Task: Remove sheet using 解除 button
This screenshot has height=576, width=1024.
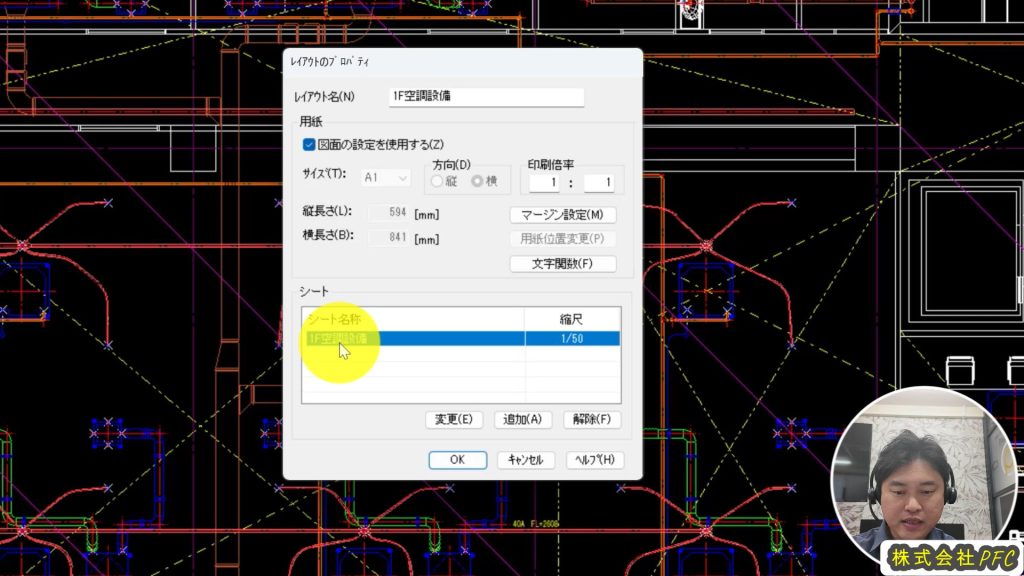Action: (592, 419)
